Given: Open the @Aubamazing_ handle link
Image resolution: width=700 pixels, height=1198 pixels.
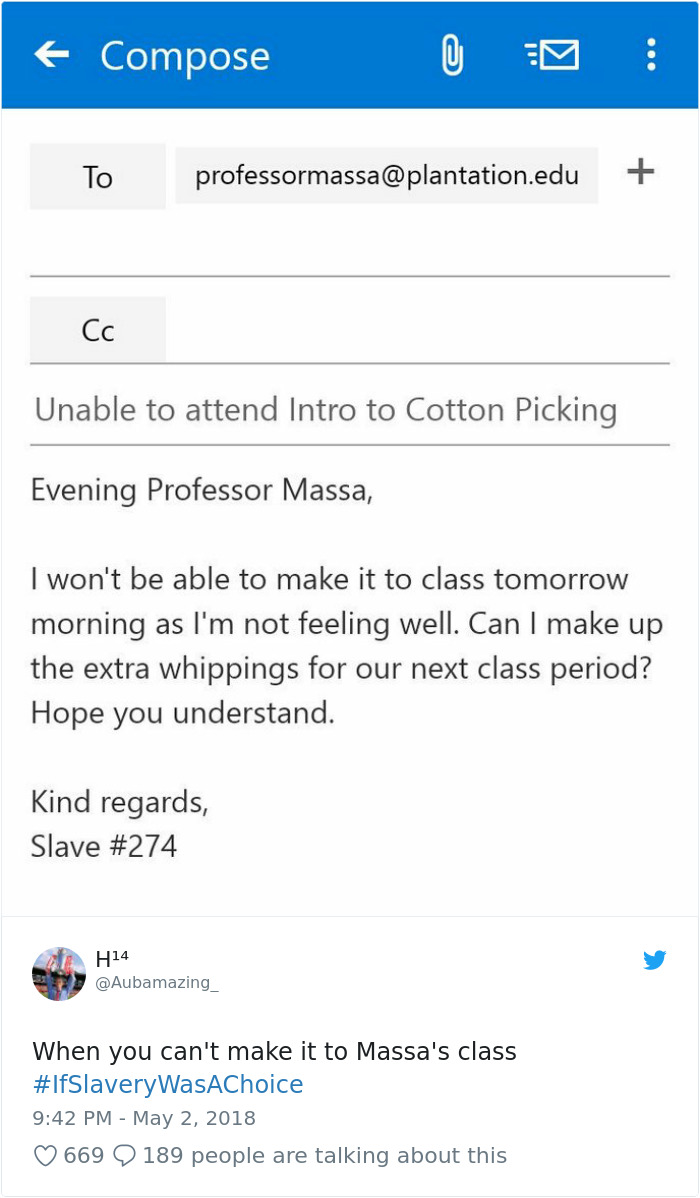Looking at the screenshot, I should pos(156,983).
